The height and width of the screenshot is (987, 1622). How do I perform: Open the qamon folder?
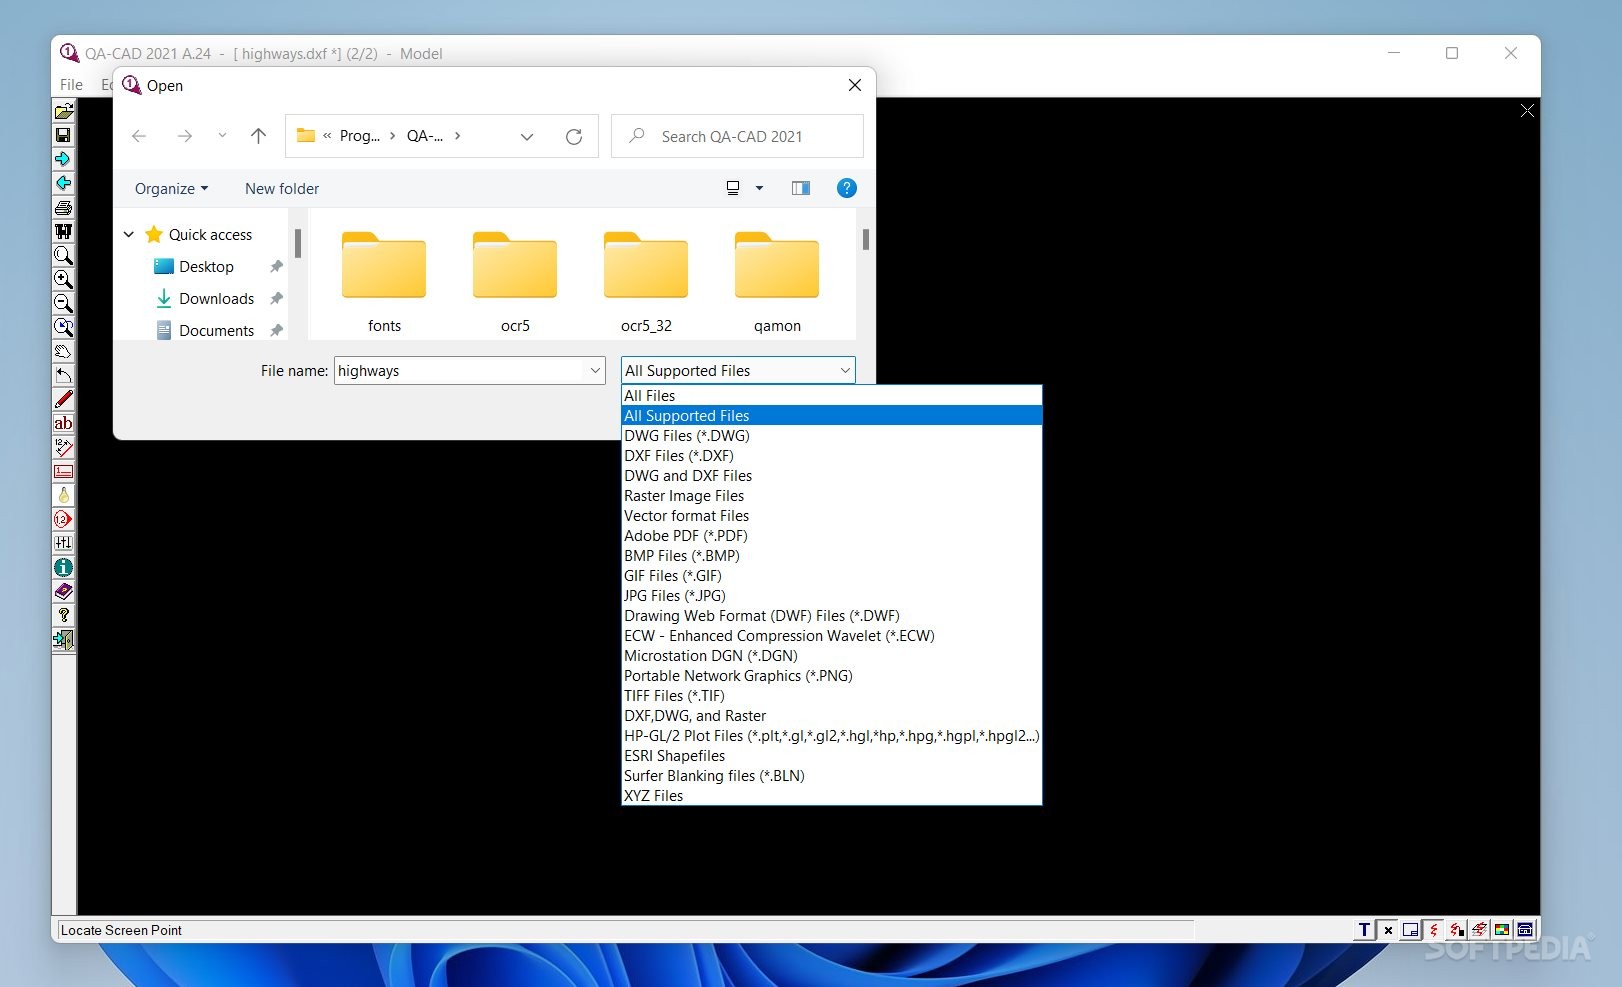pos(777,282)
